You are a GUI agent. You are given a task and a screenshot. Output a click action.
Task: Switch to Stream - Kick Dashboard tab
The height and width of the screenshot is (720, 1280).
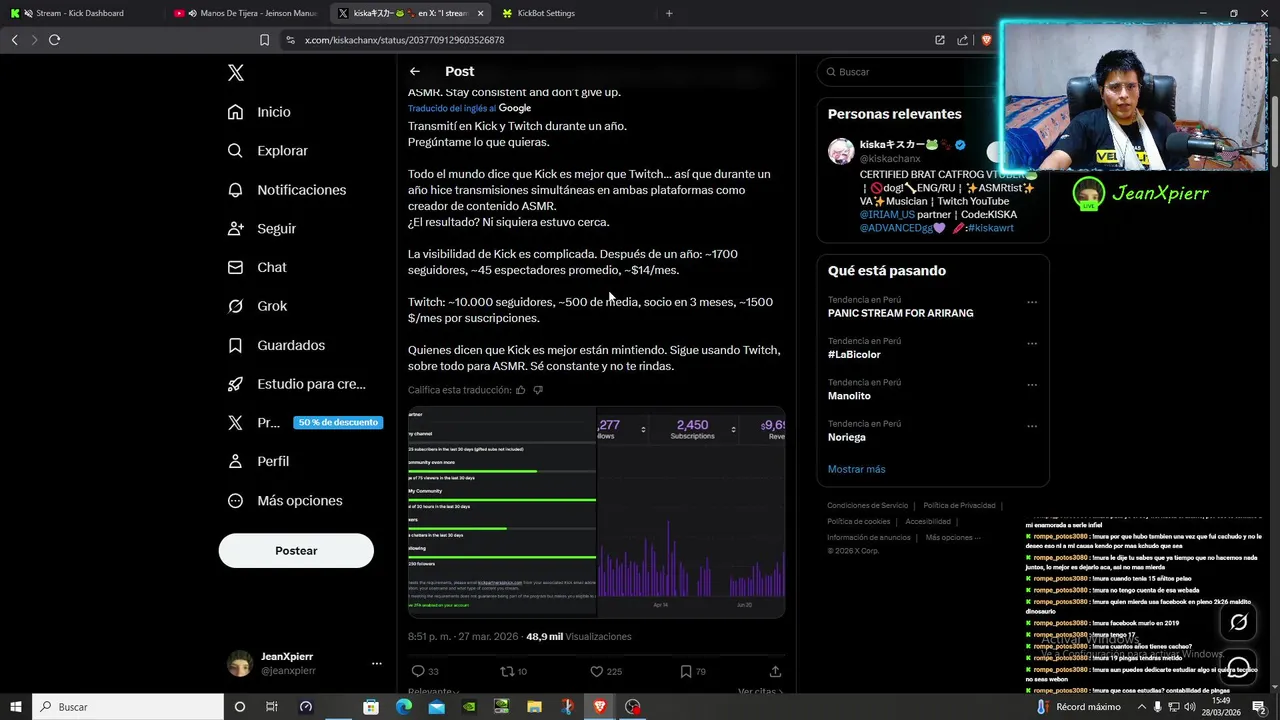[83, 13]
